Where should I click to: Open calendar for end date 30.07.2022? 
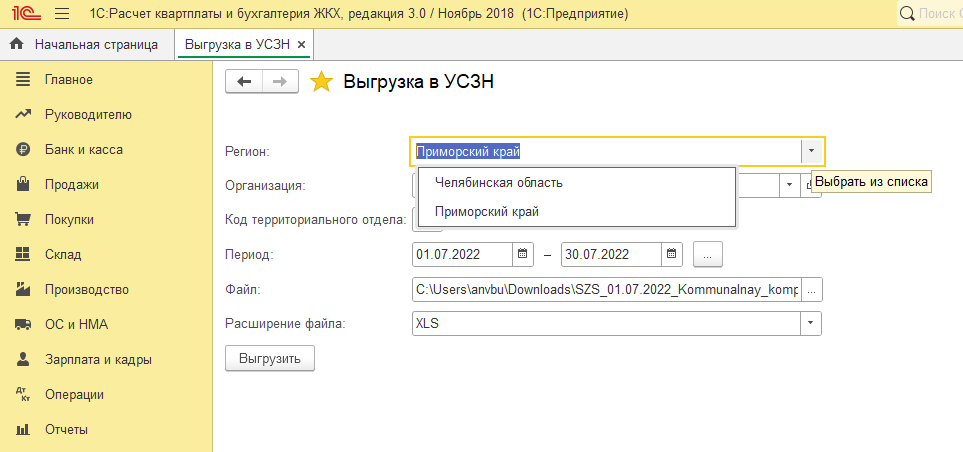671,254
